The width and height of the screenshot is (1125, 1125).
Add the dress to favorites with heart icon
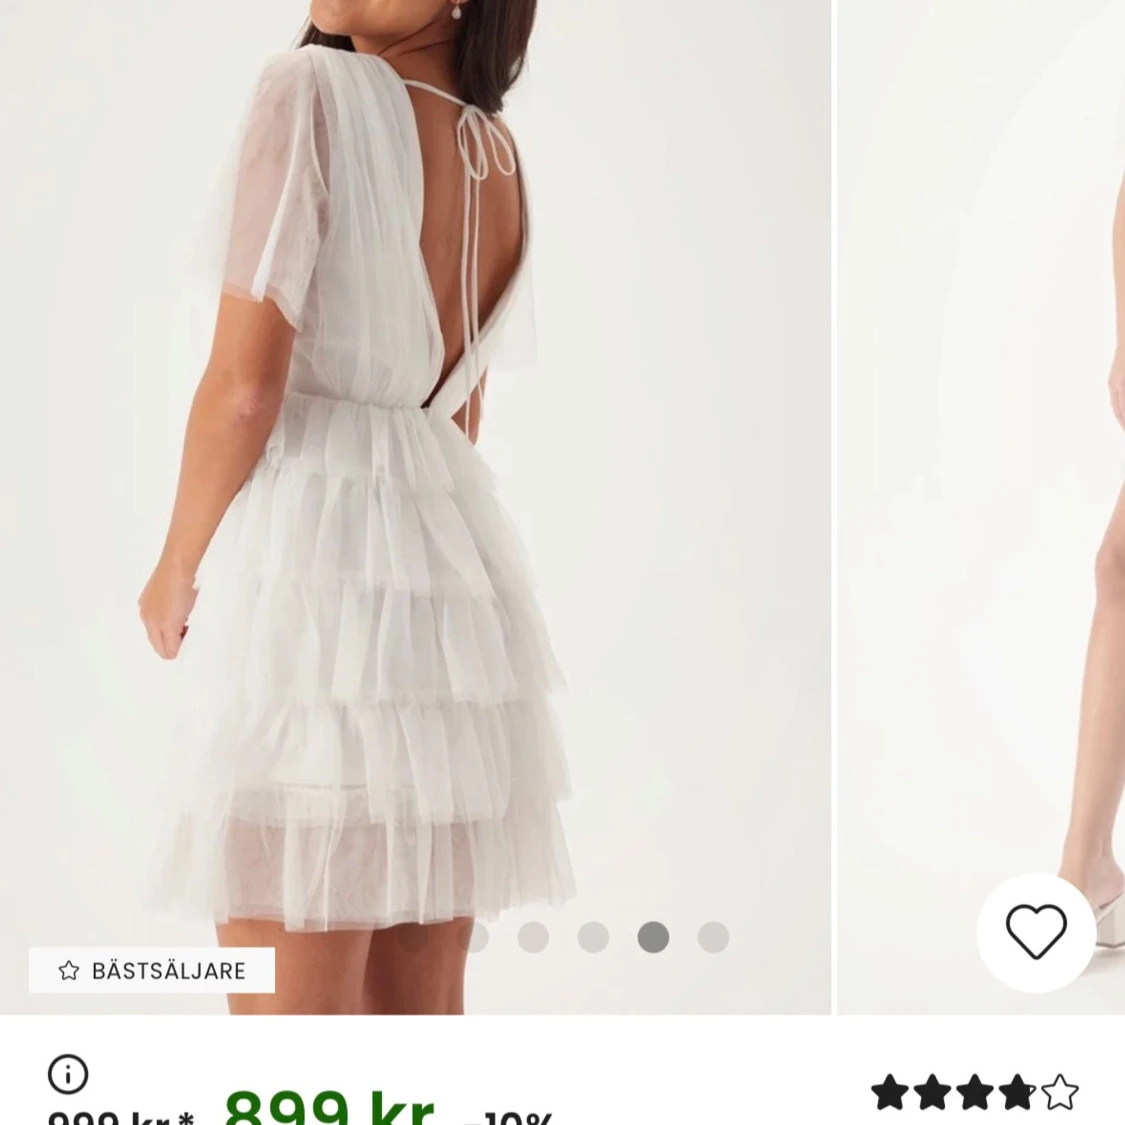point(1036,932)
